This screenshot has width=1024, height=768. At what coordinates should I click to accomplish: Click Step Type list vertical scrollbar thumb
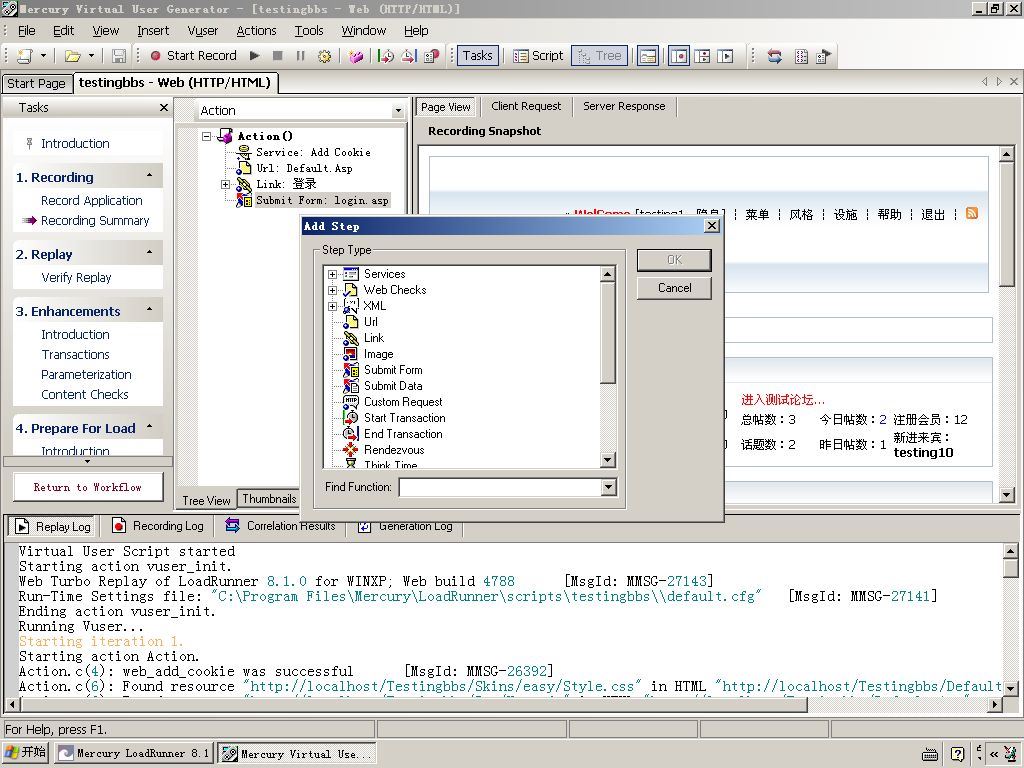point(608,333)
